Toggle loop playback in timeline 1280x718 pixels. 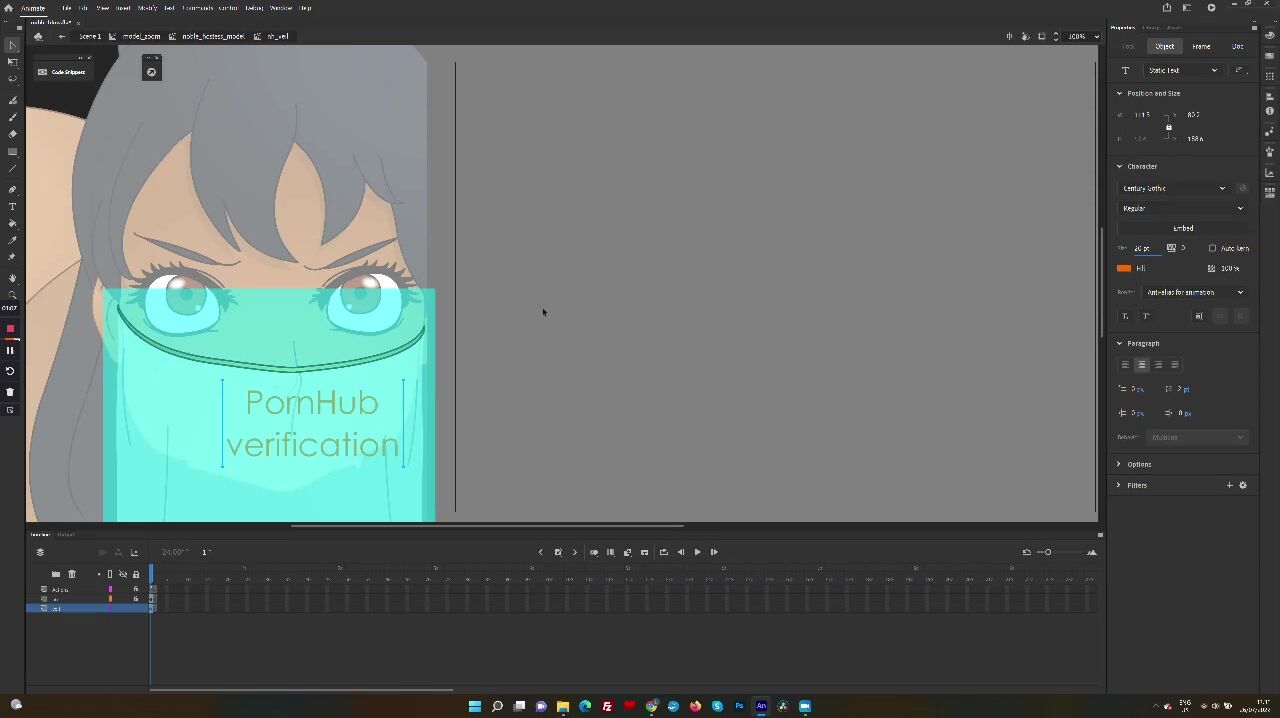point(663,552)
